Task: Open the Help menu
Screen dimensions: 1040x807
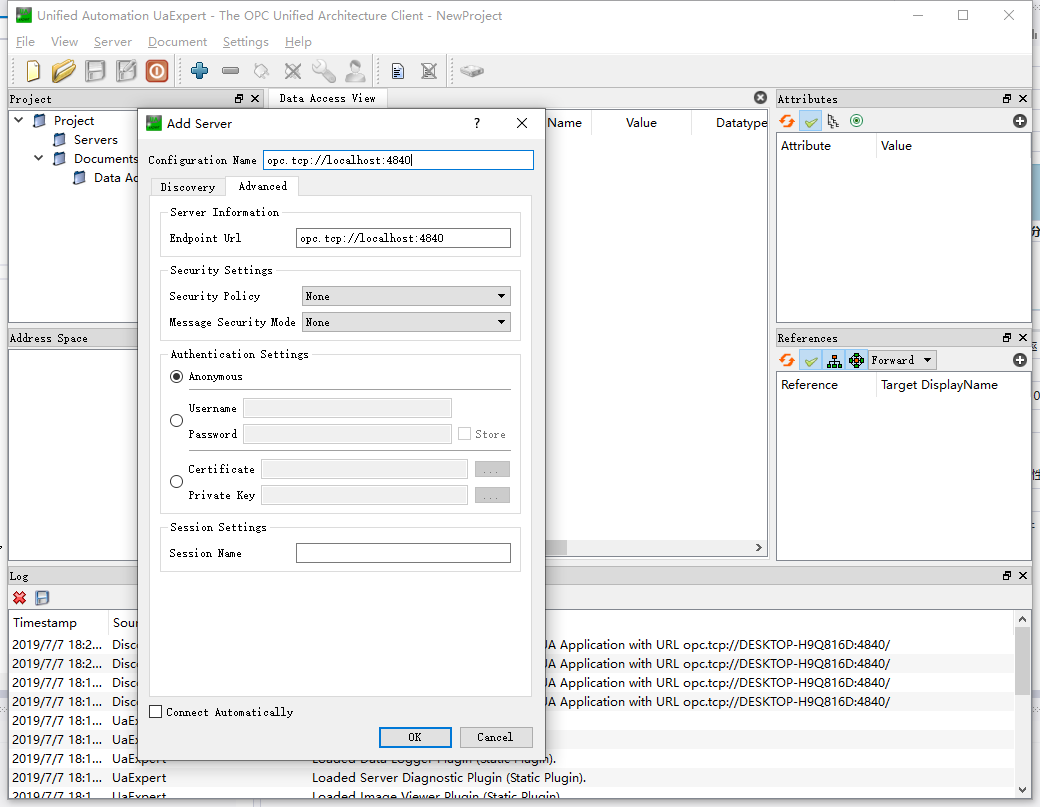Action: click(x=298, y=42)
